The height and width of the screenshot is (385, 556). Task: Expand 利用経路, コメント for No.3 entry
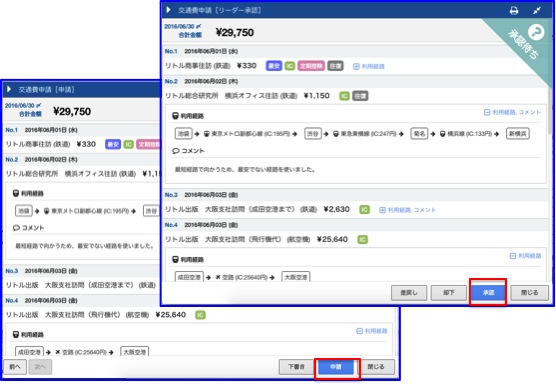pyautogui.click(x=407, y=210)
